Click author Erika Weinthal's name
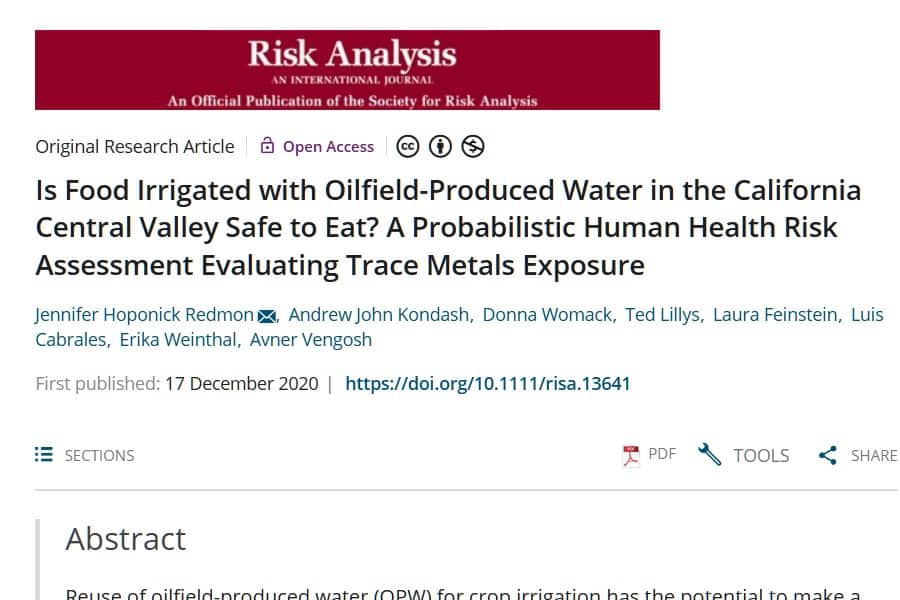 pyautogui.click(x=178, y=340)
